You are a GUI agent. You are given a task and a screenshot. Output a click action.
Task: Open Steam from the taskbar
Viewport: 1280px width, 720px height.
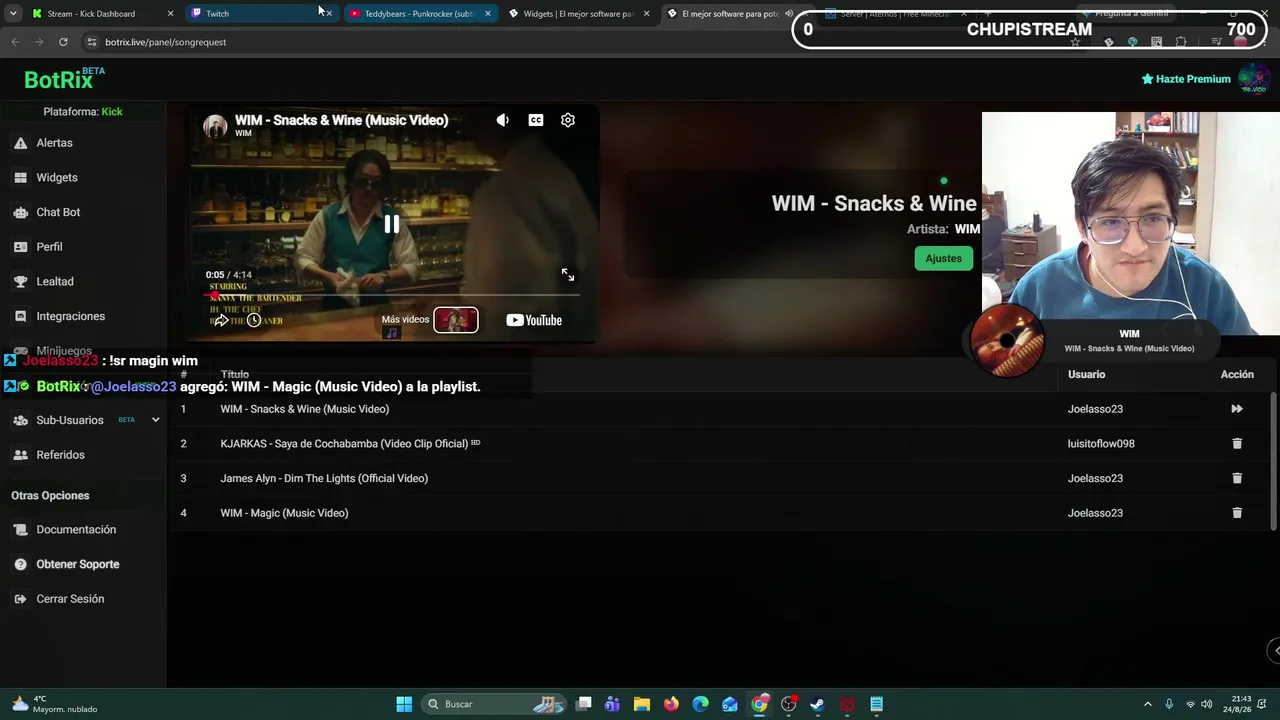point(817,704)
